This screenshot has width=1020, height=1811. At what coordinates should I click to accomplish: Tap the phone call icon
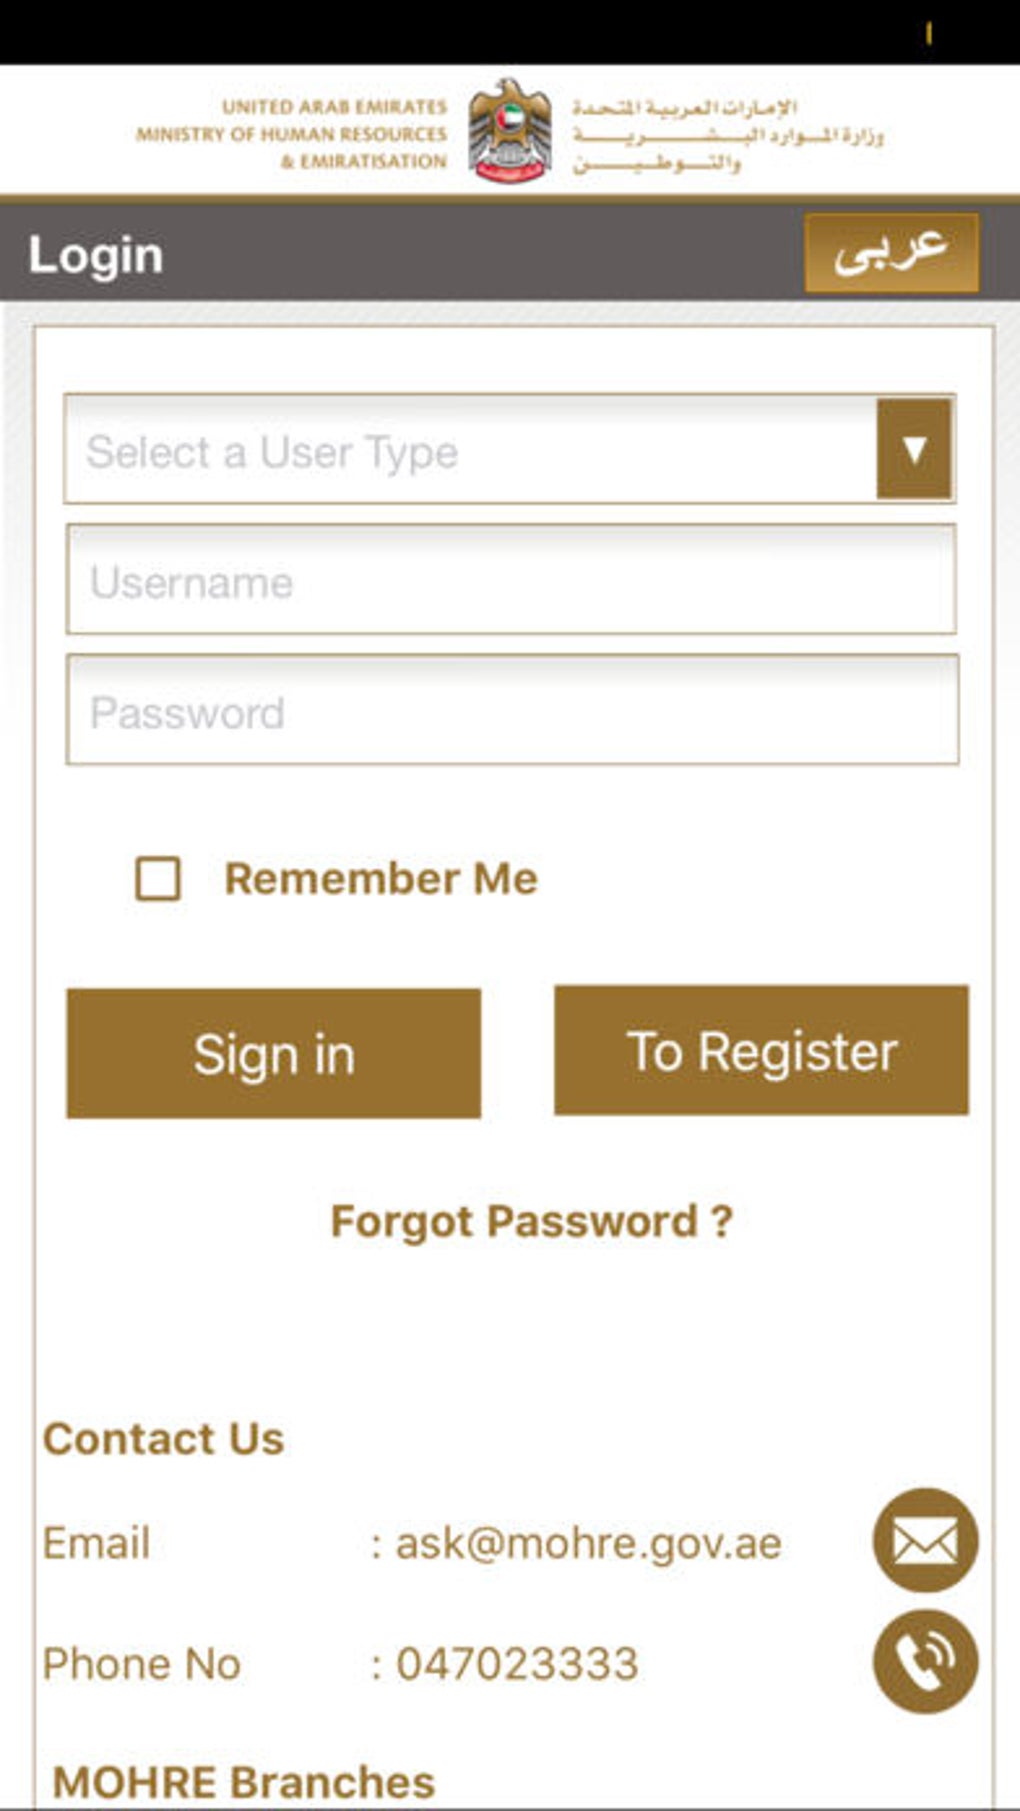[925, 1661]
